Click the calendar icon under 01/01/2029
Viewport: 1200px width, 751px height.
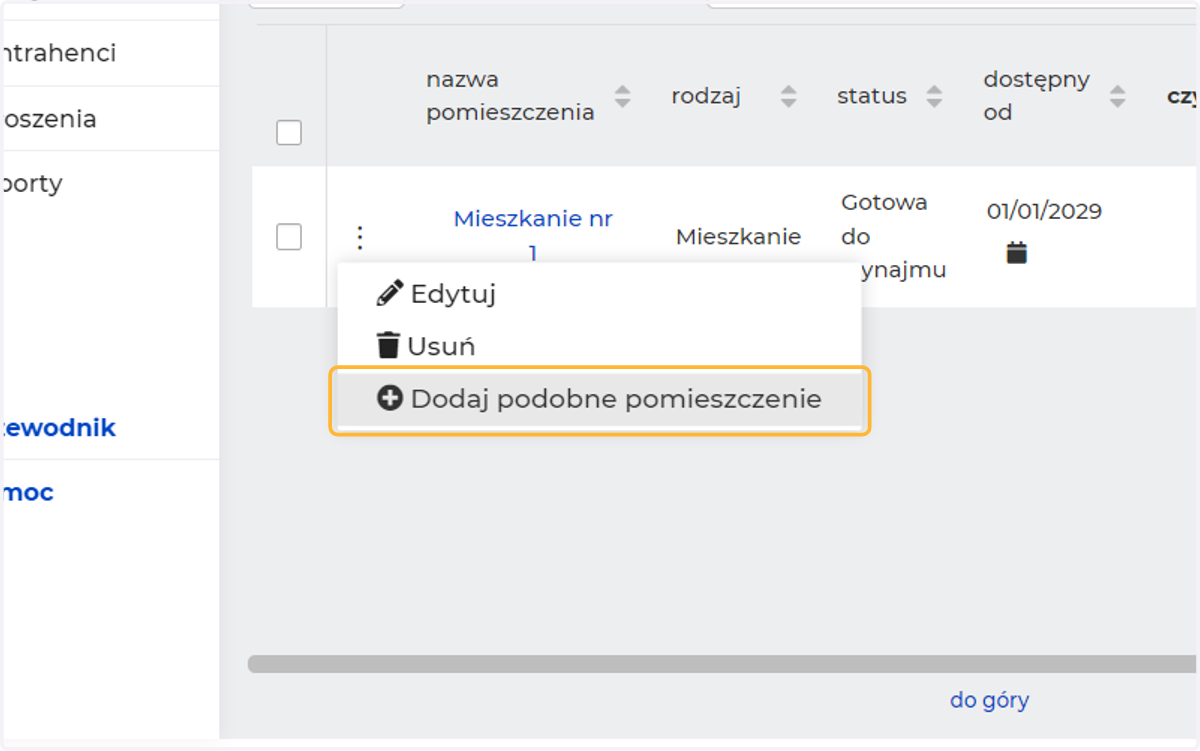(1016, 252)
